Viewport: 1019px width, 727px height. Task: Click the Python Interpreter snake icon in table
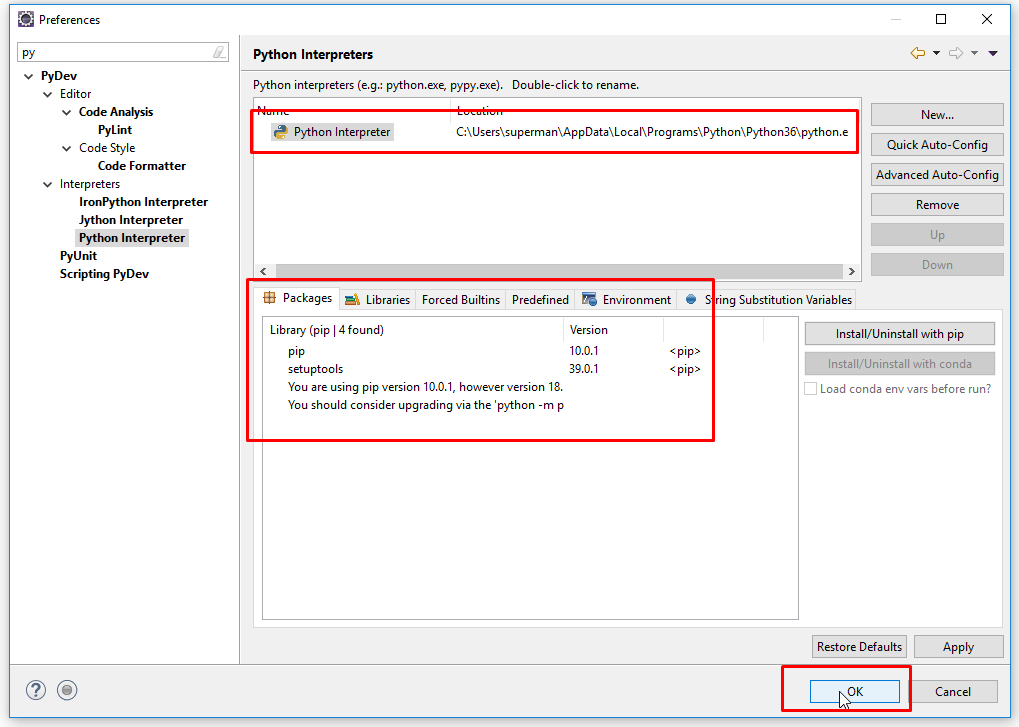coord(281,132)
